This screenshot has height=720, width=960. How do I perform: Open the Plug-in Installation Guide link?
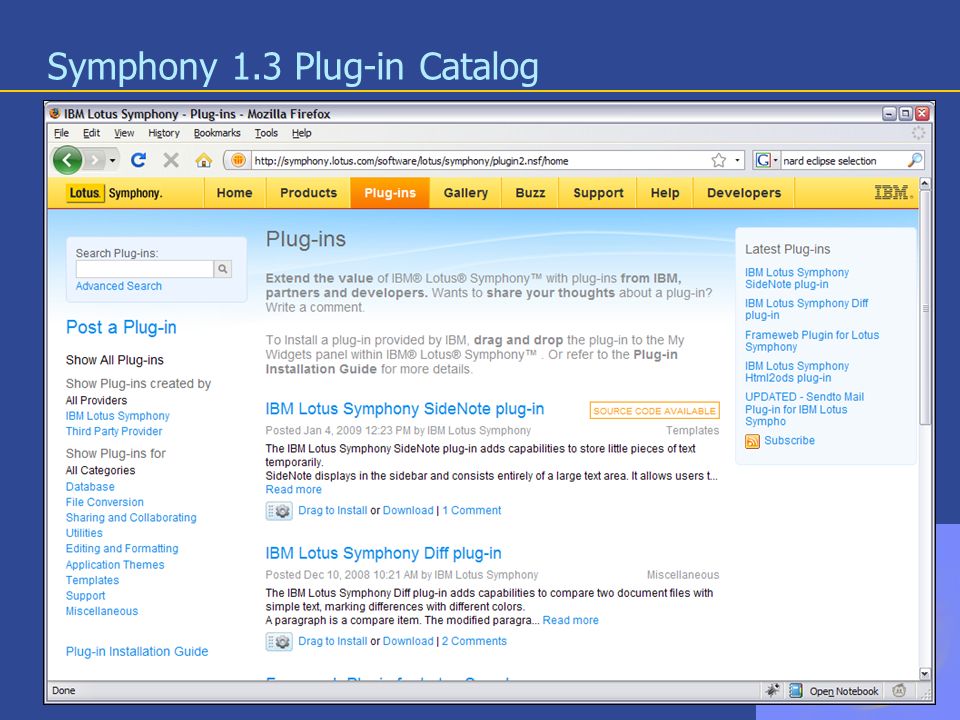pos(137,651)
